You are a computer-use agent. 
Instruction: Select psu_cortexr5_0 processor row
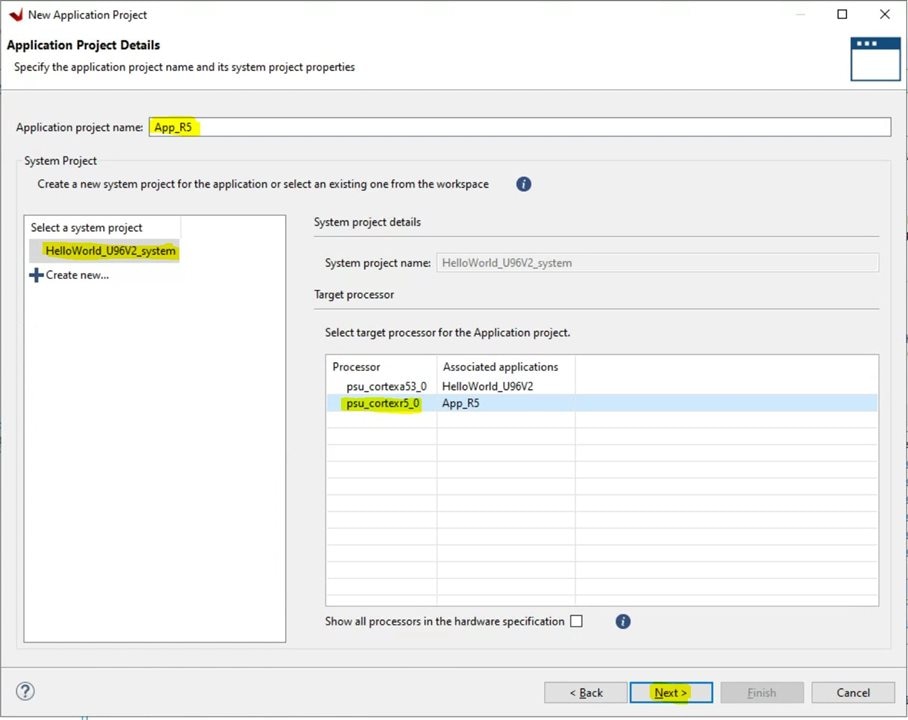(382, 403)
